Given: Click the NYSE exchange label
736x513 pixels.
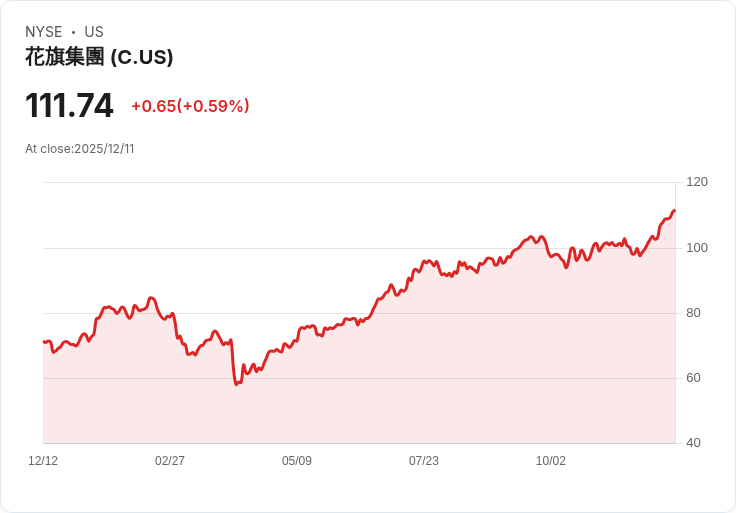Looking at the screenshot, I should (x=43, y=32).
